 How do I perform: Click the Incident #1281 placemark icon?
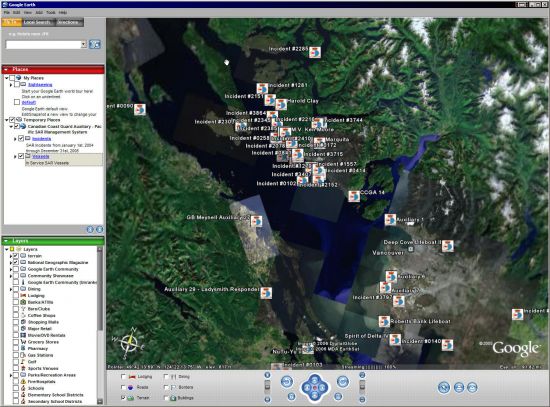(x=262, y=89)
